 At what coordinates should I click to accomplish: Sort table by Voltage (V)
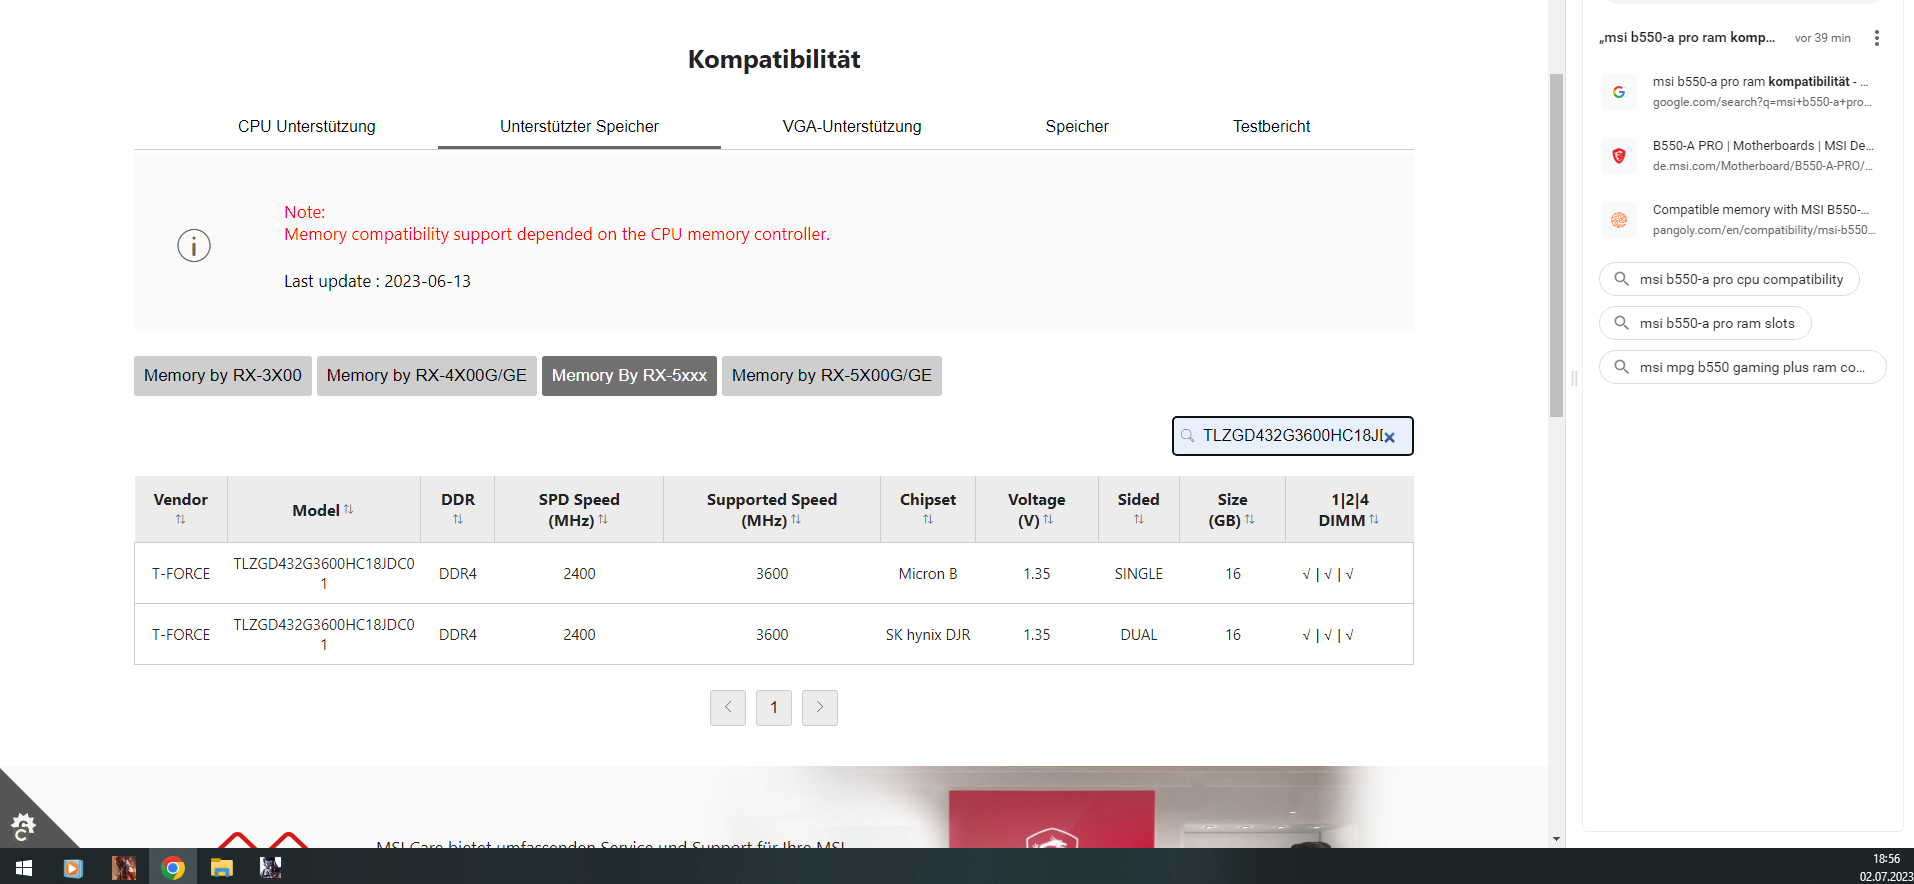click(1048, 519)
